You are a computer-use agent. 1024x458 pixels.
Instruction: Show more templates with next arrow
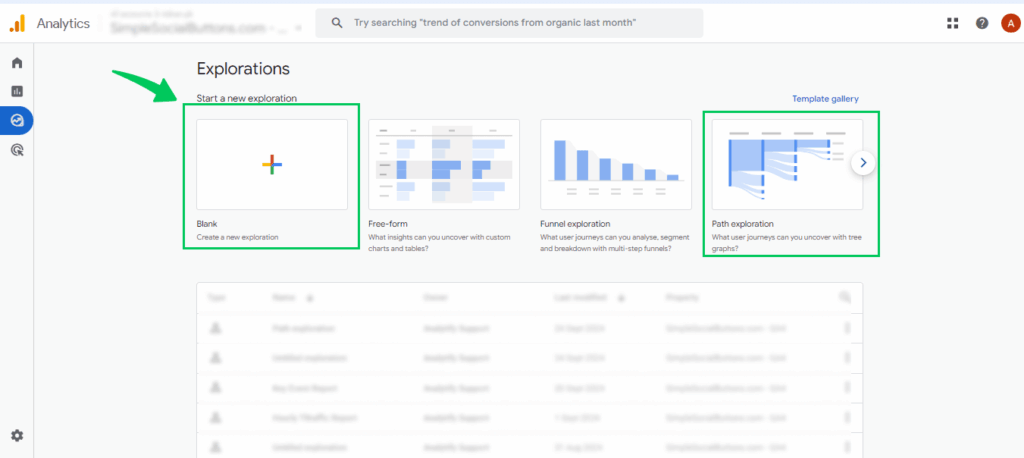(x=865, y=164)
